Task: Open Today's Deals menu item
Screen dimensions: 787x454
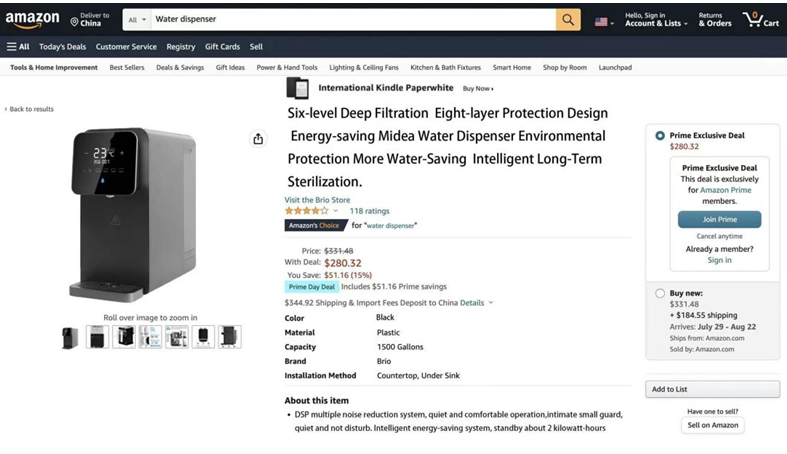Action: (x=62, y=47)
